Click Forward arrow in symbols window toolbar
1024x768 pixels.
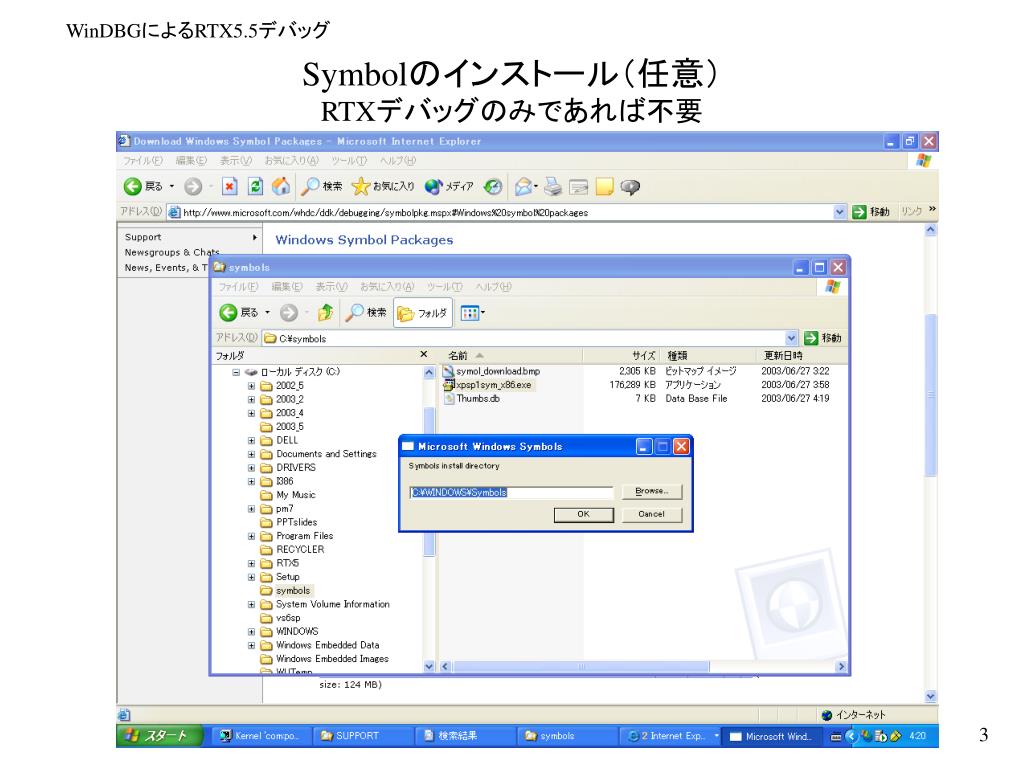point(289,313)
